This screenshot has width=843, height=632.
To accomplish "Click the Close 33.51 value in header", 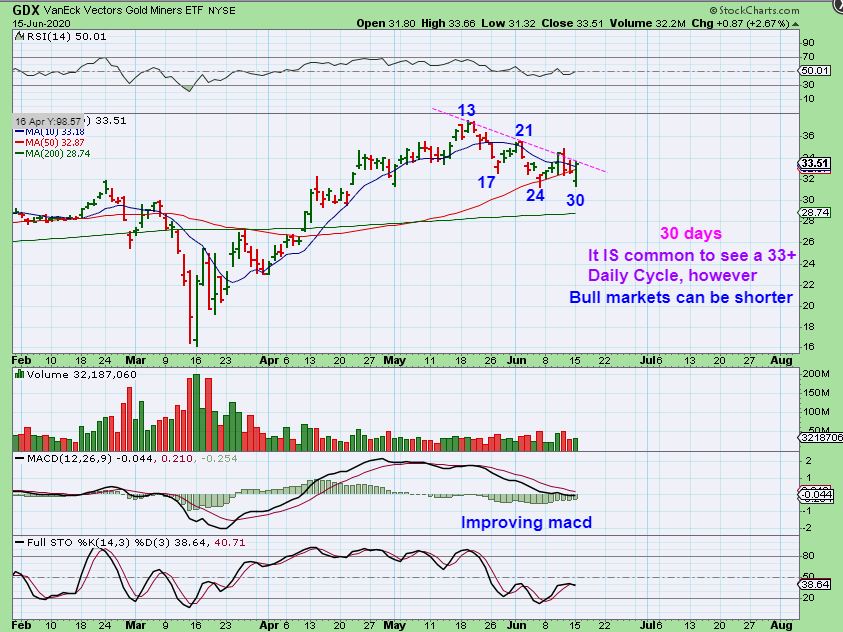I will point(572,24).
